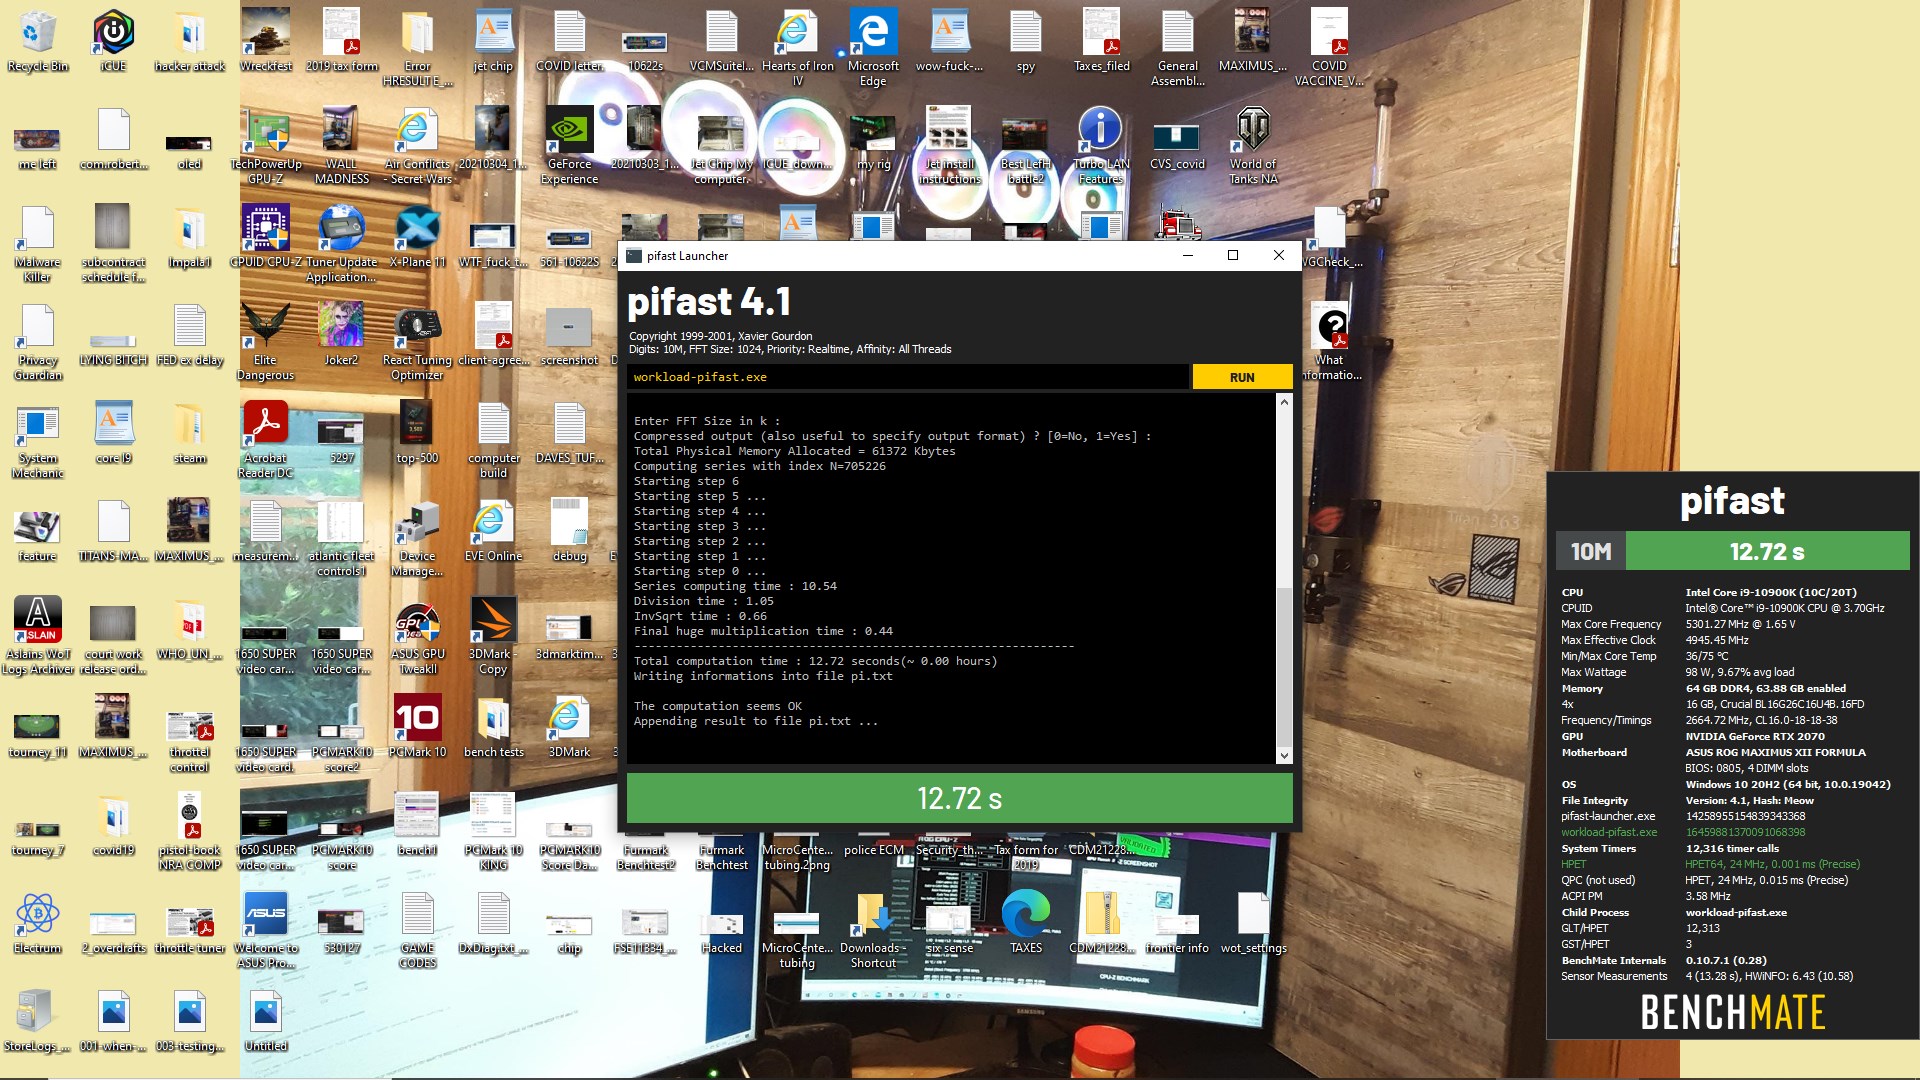Click the pifast console scroll-up arrow
The height and width of the screenshot is (1080, 1920).
point(1284,402)
